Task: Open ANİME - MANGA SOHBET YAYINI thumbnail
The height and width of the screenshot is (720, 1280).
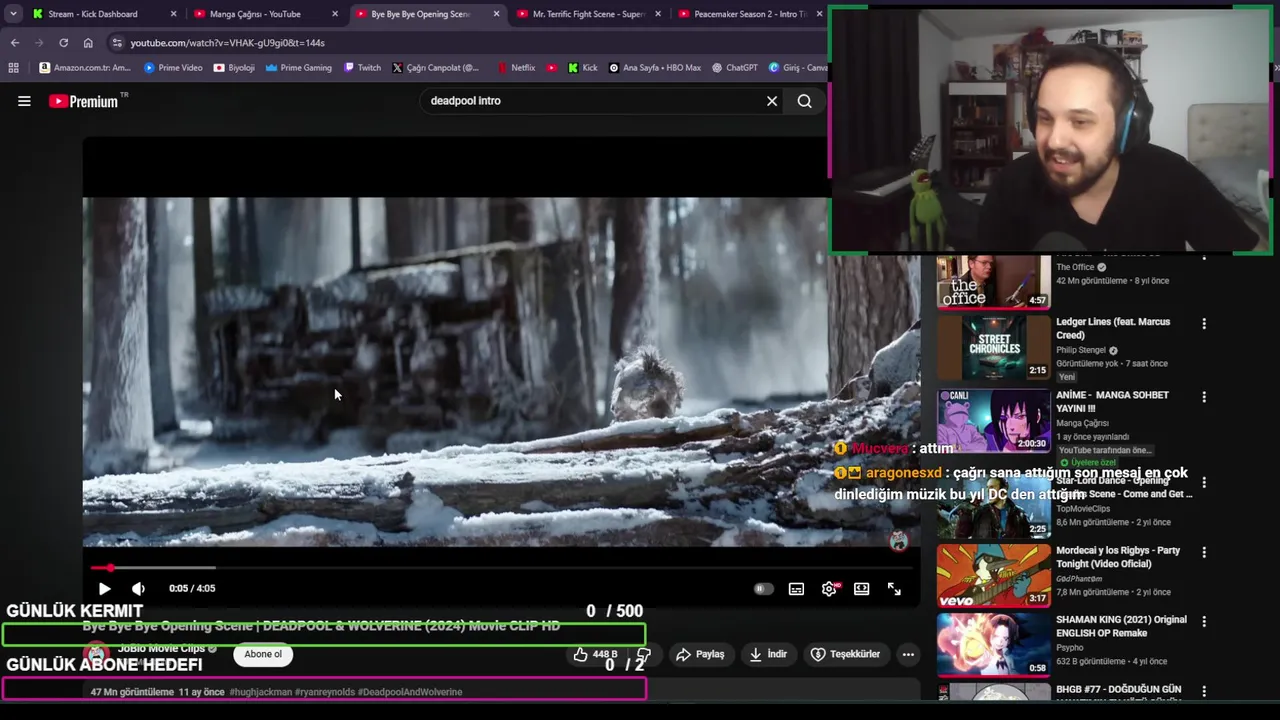Action: point(993,420)
